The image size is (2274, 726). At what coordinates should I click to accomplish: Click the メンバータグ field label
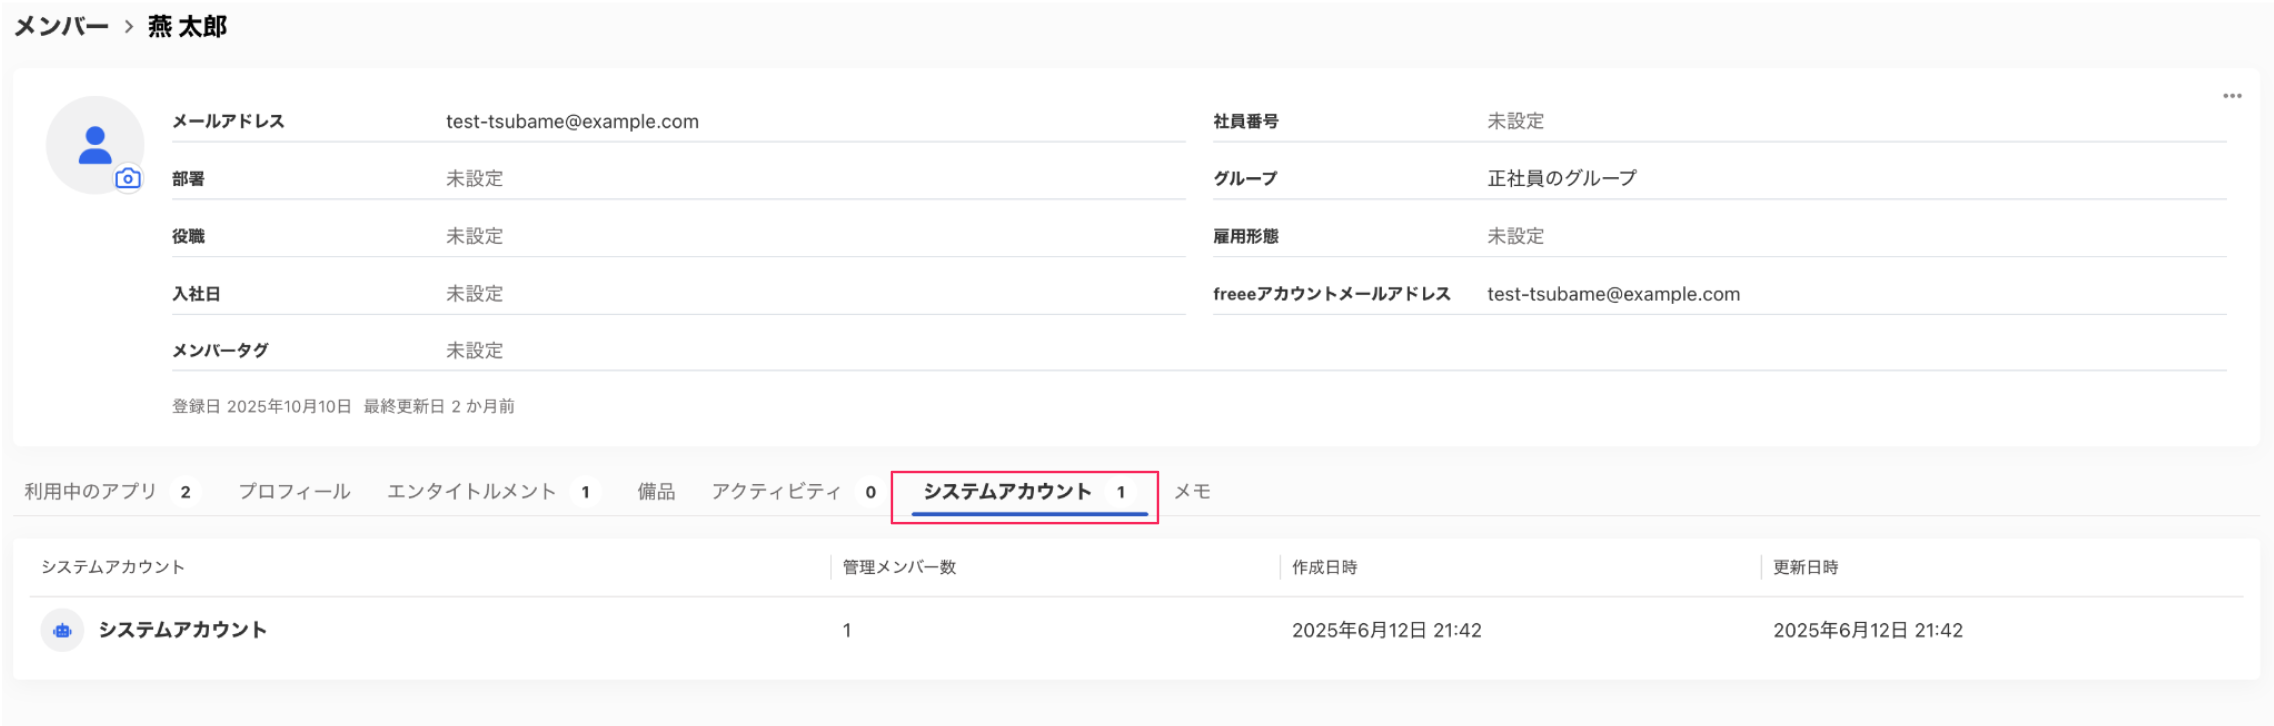pyautogui.click(x=220, y=351)
